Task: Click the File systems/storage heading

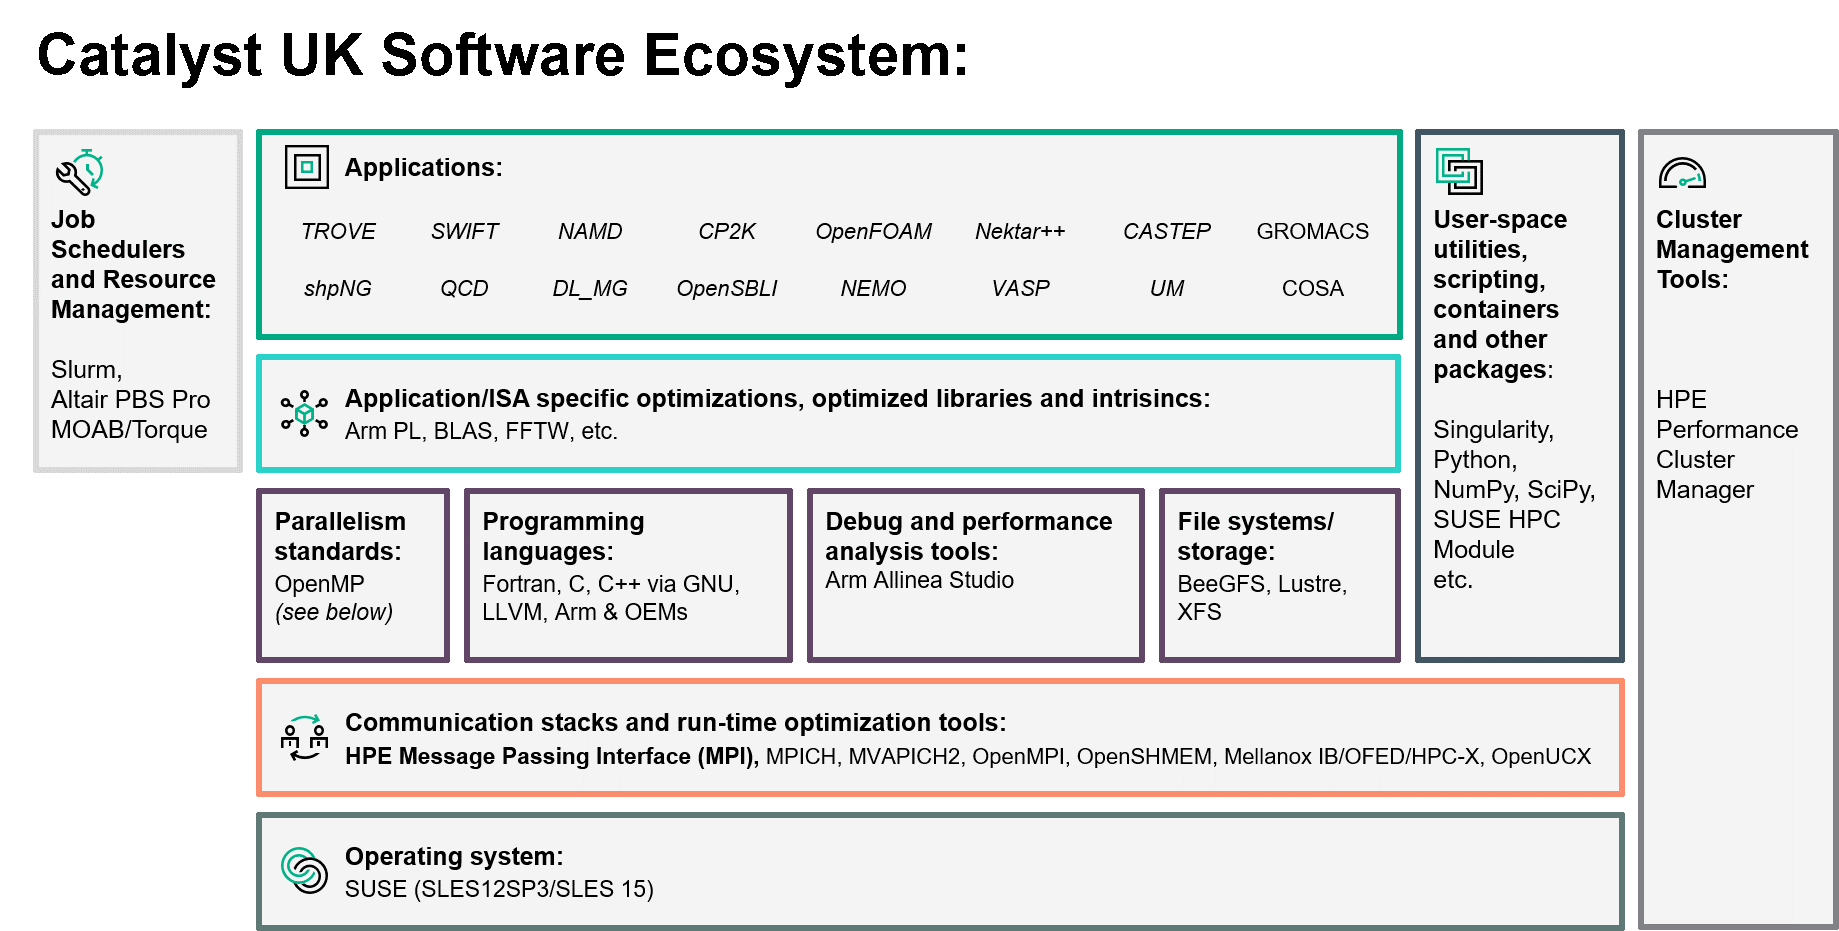Action: [1256, 536]
